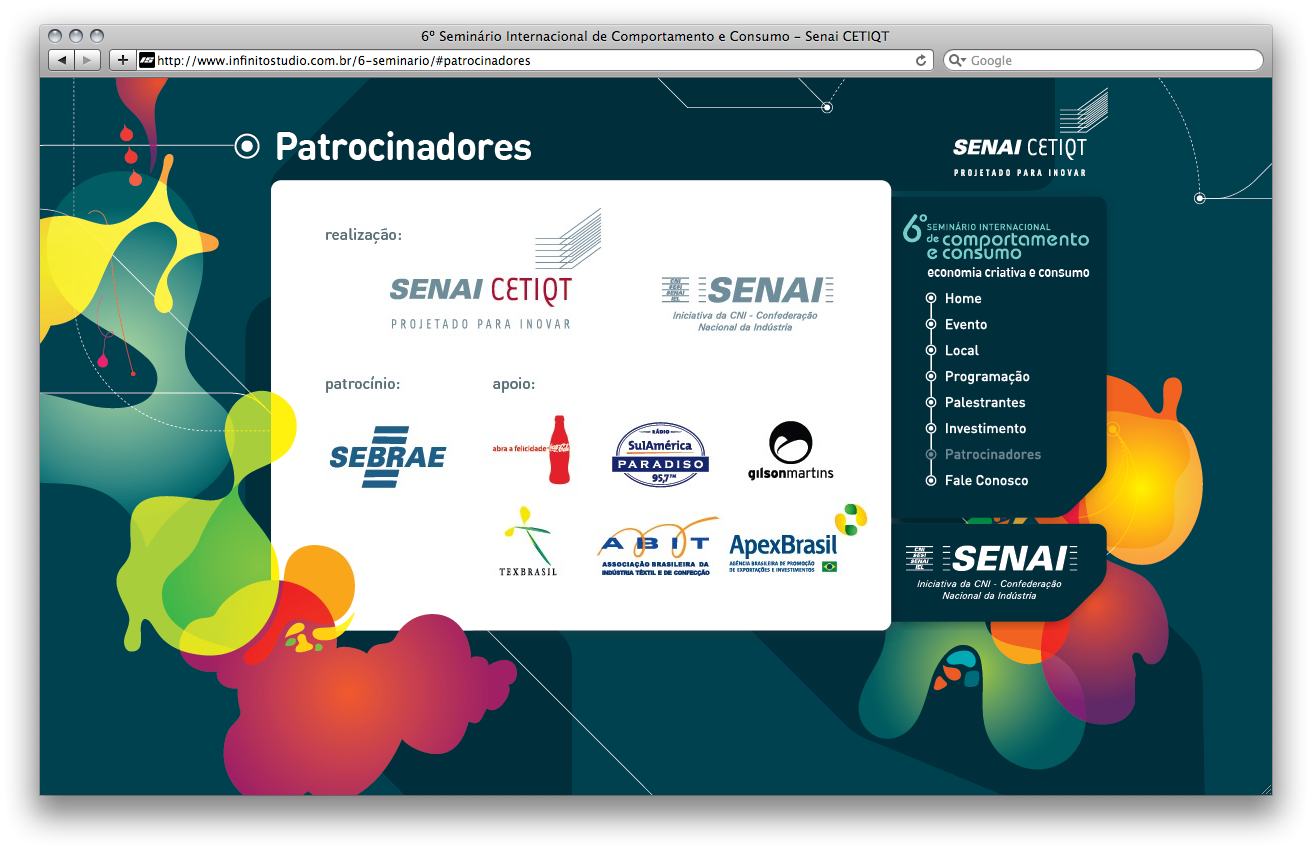Open the SEBRAE sponsor logo

click(388, 457)
